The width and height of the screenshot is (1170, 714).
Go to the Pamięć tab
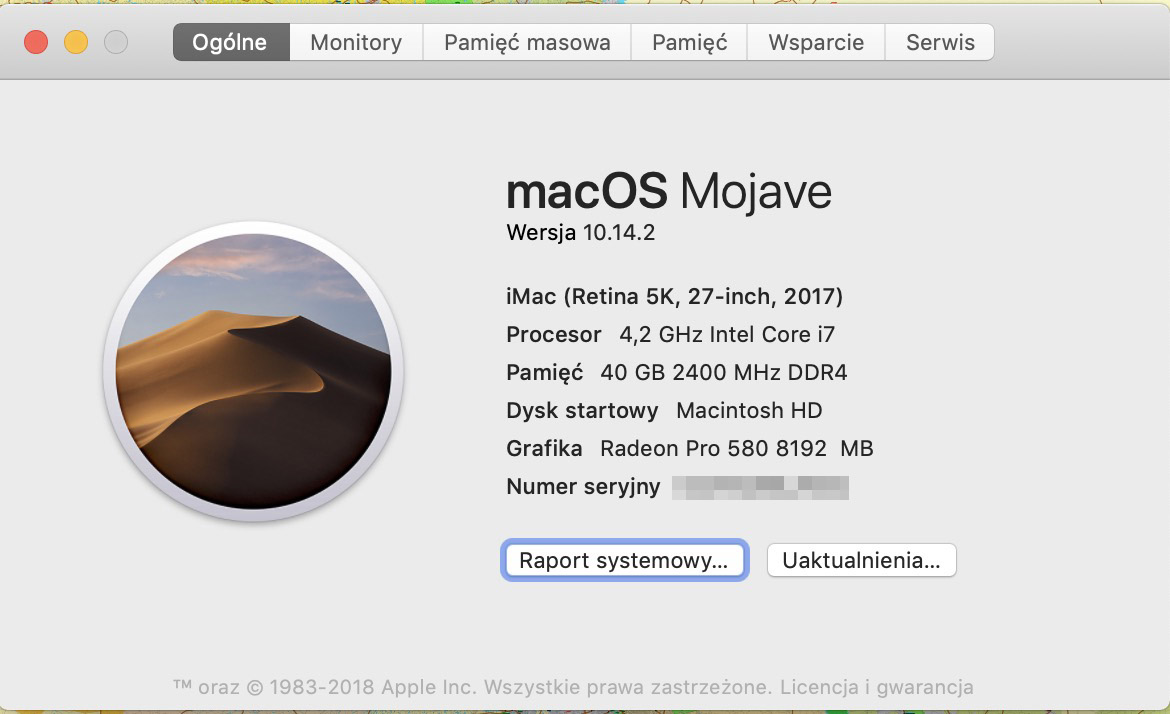pyautogui.click(x=689, y=42)
